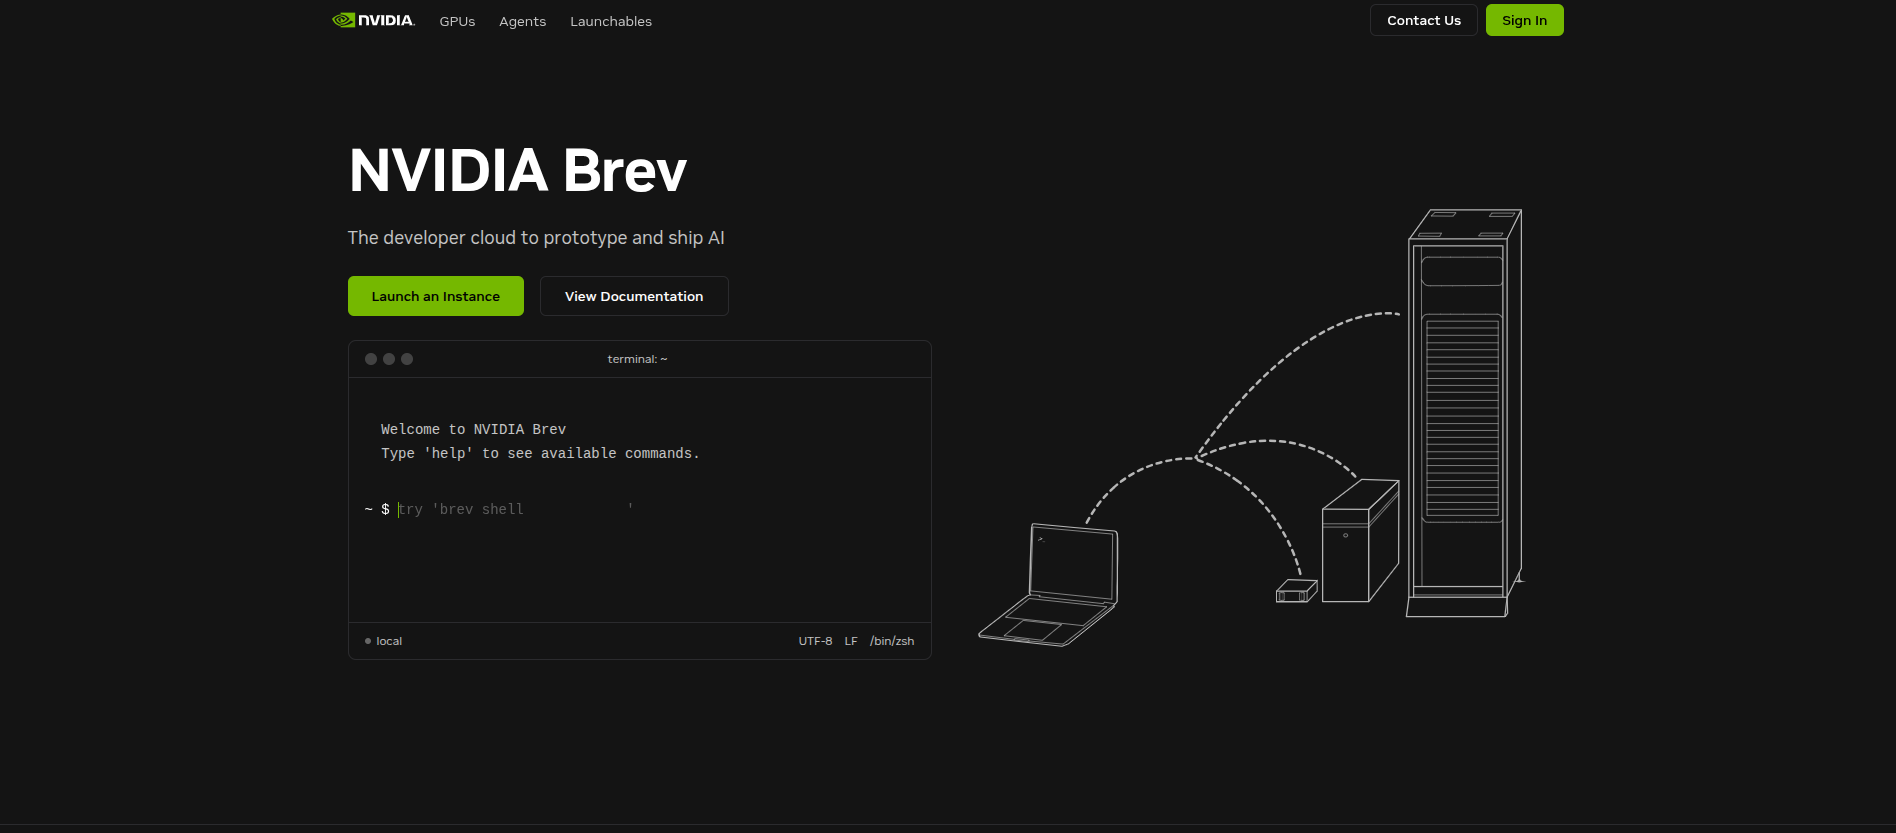Open the GPUs navigation item
Image resolution: width=1896 pixels, height=833 pixels.
coord(457,21)
